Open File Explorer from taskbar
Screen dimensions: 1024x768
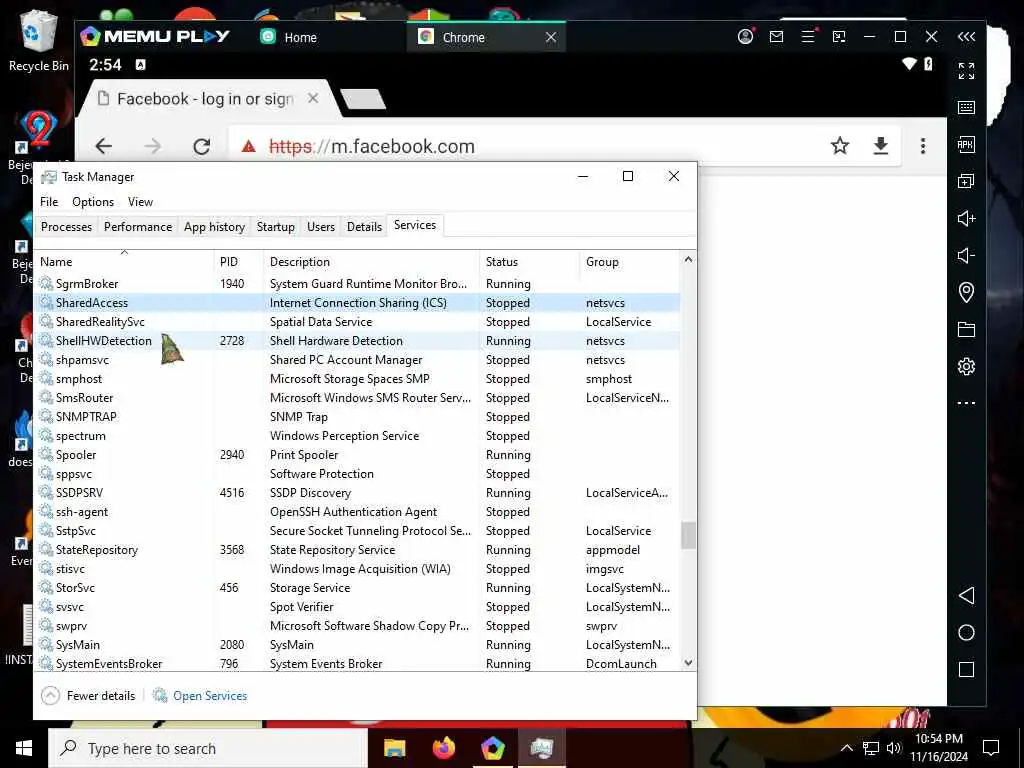pos(394,748)
